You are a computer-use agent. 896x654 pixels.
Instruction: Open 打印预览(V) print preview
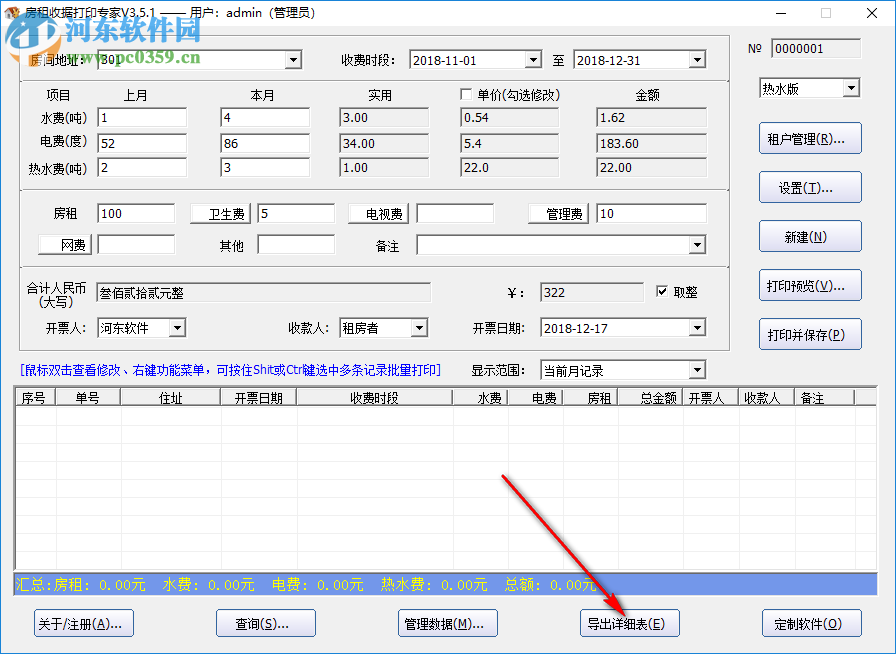(810, 285)
